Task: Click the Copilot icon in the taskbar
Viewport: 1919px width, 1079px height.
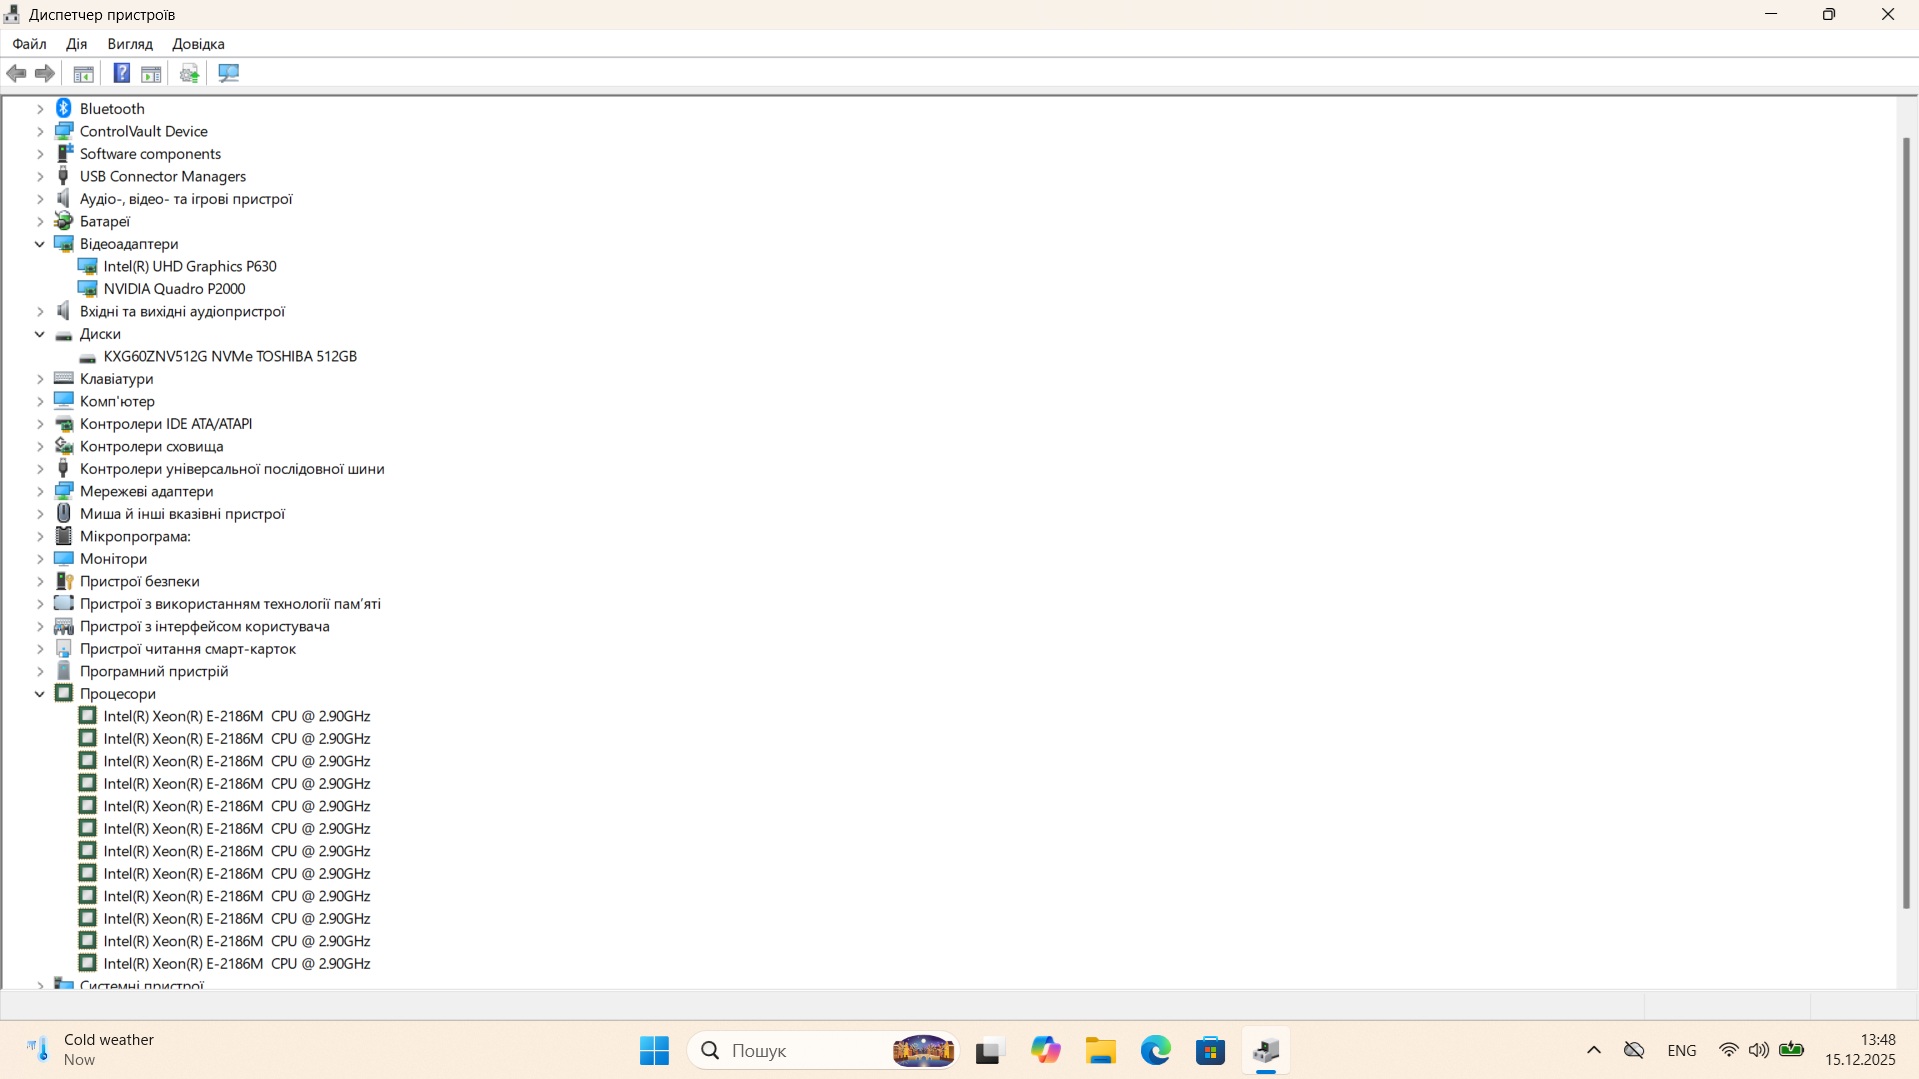Action: tap(1045, 1051)
